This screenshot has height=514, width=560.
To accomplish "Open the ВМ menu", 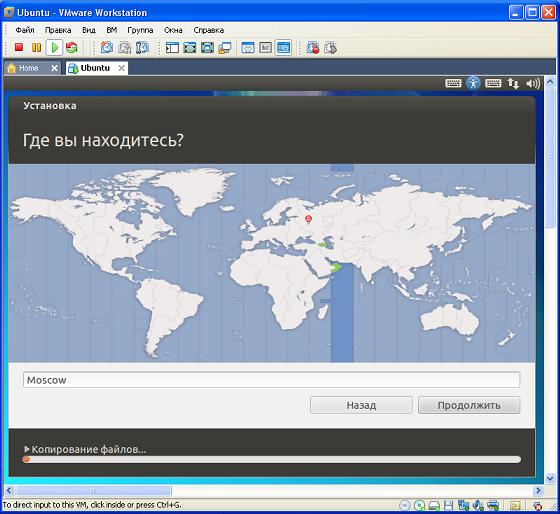I will [x=112, y=30].
